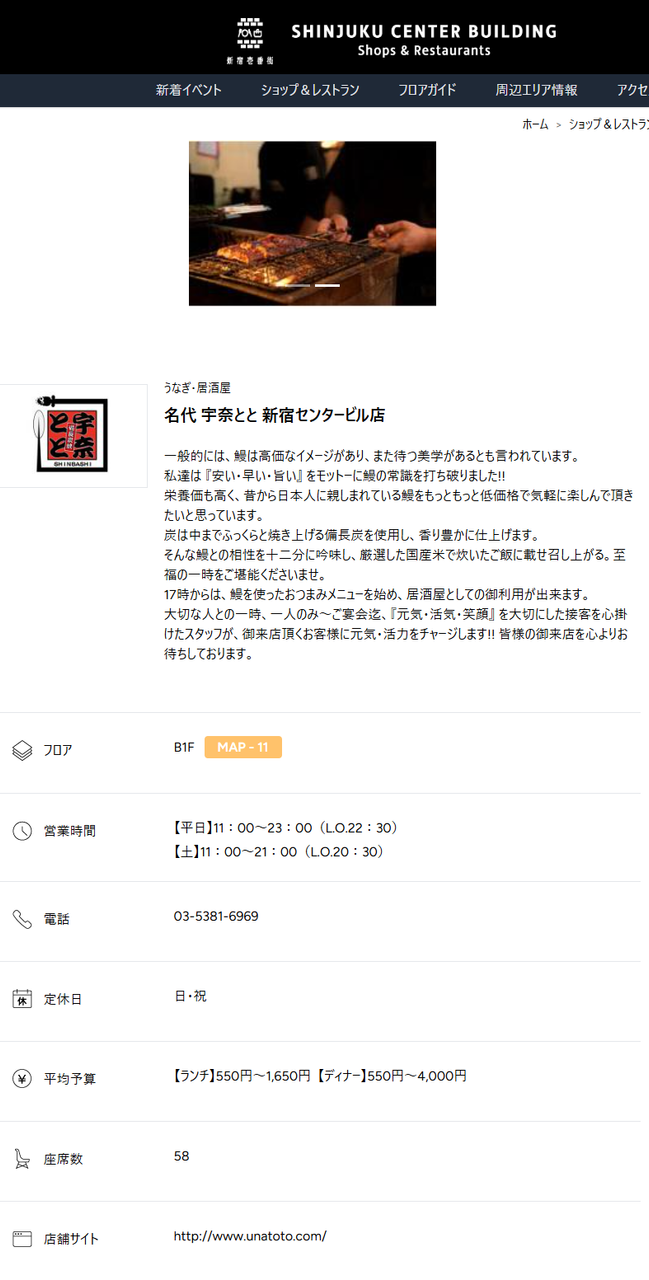Click the eel grilling carousel photo
The image size is (649, 1280).
[312, 223]
